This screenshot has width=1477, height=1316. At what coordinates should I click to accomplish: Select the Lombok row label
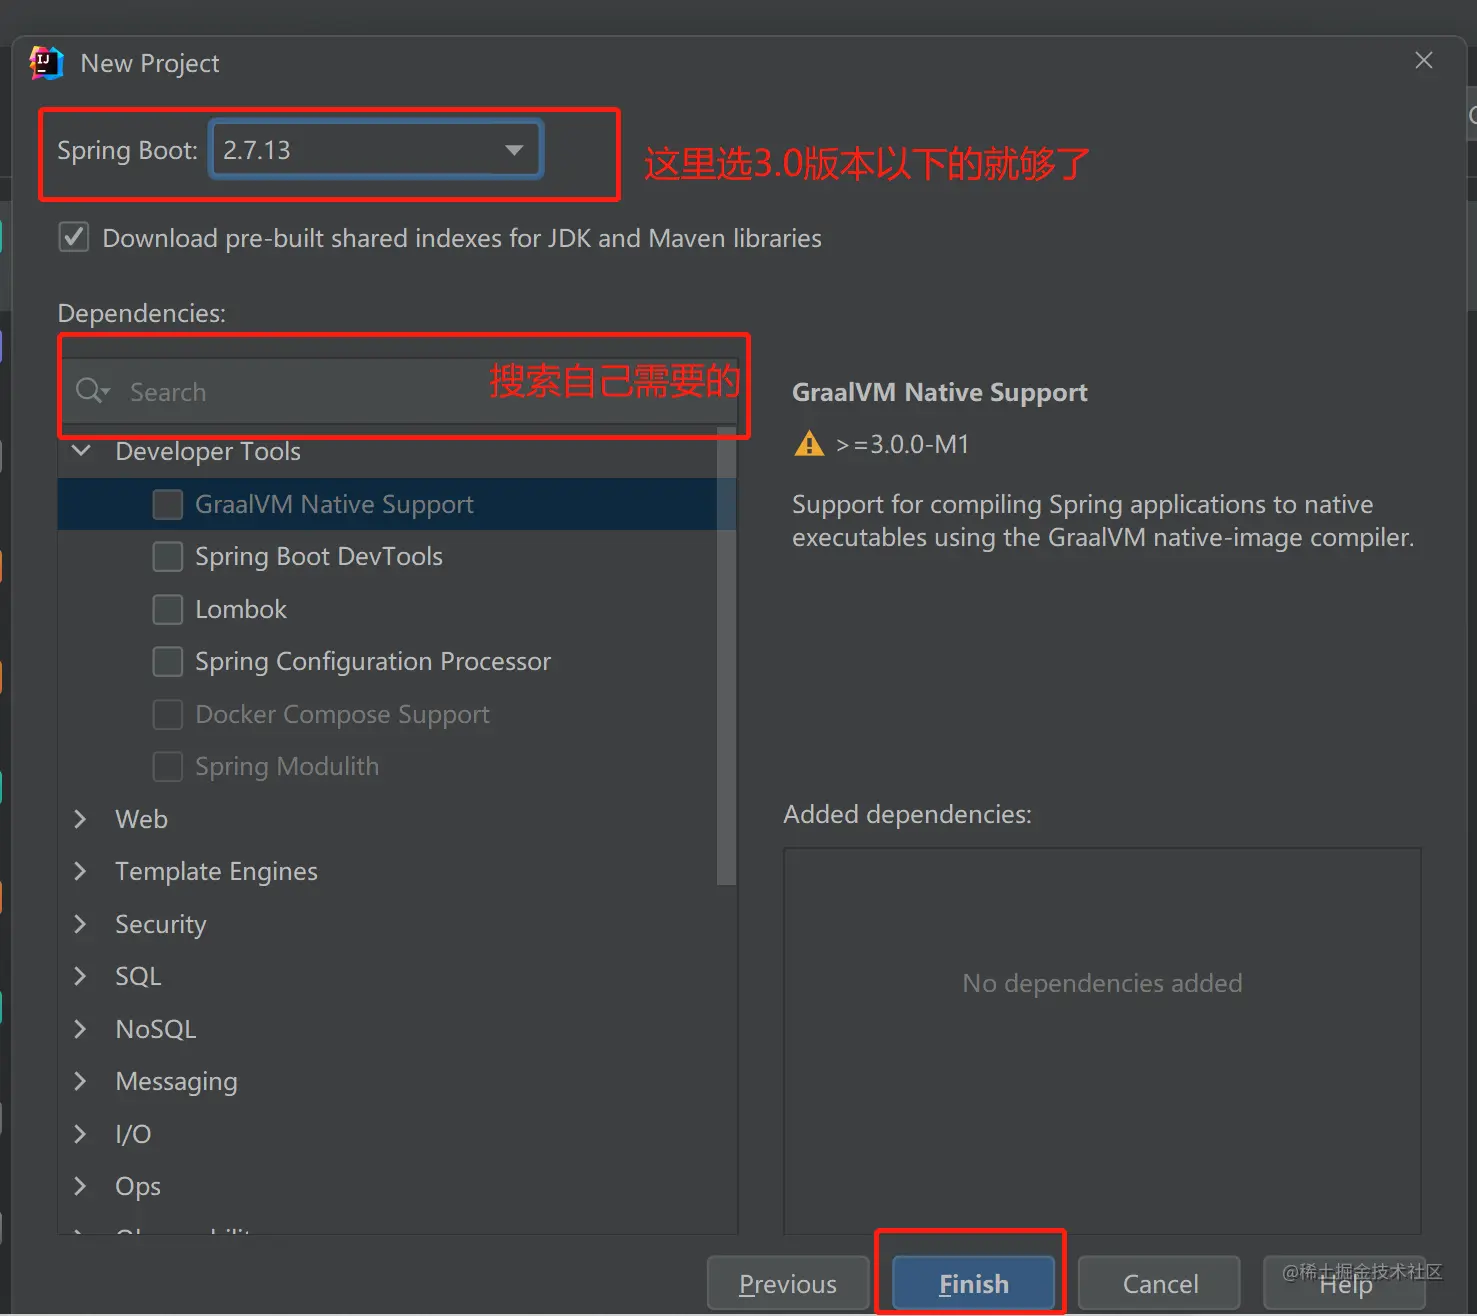(x=241, y=609)
